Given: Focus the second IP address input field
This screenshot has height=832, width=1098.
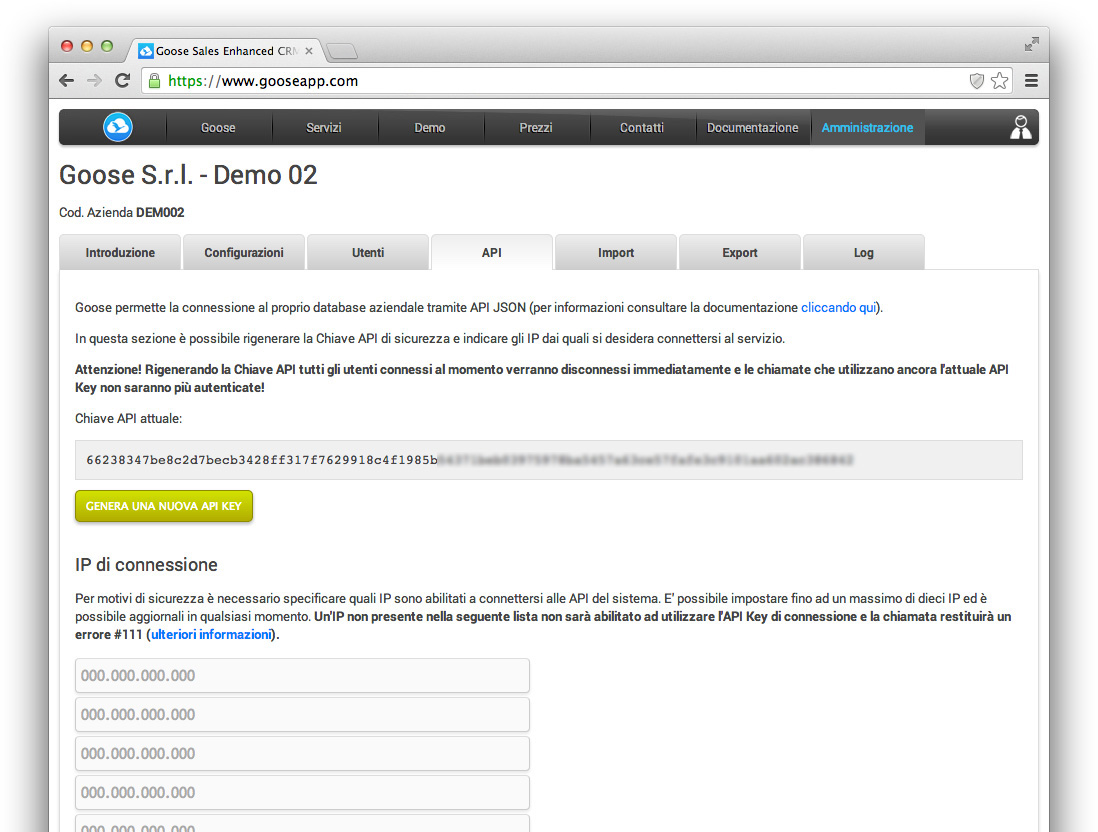Looking at the screenshot, I should (303, 714).
